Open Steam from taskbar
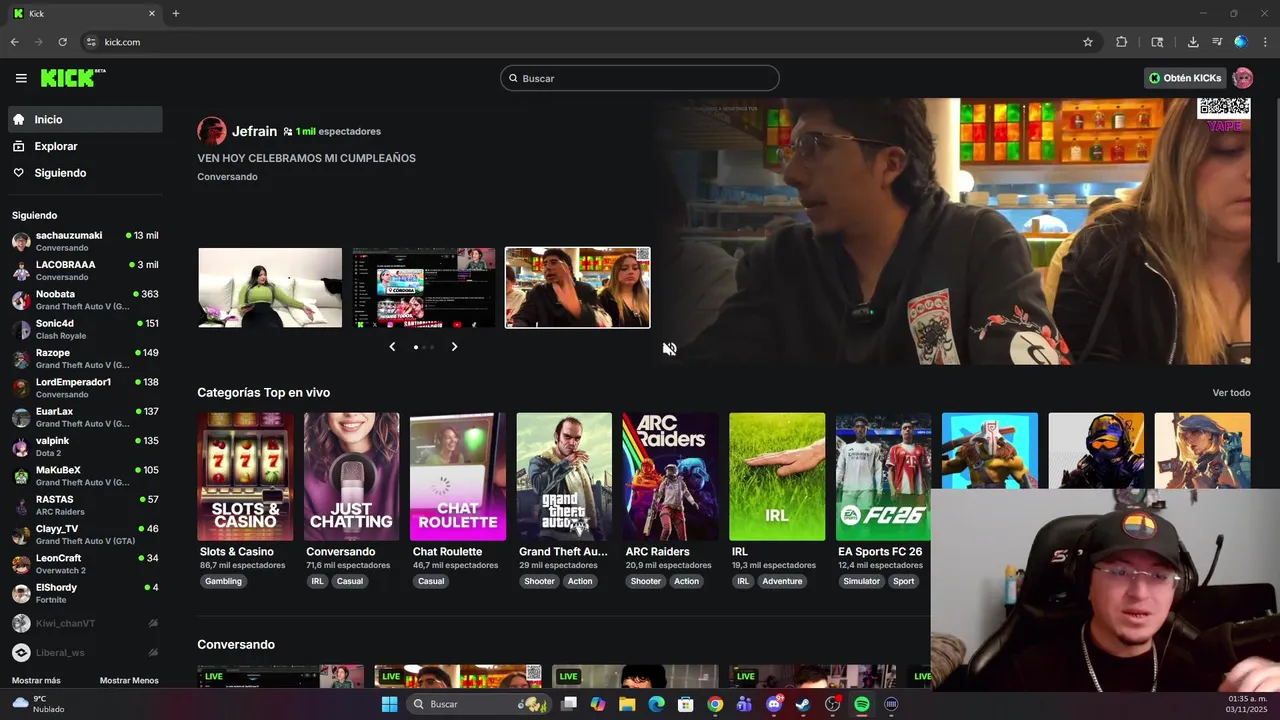 pos(803,704)
